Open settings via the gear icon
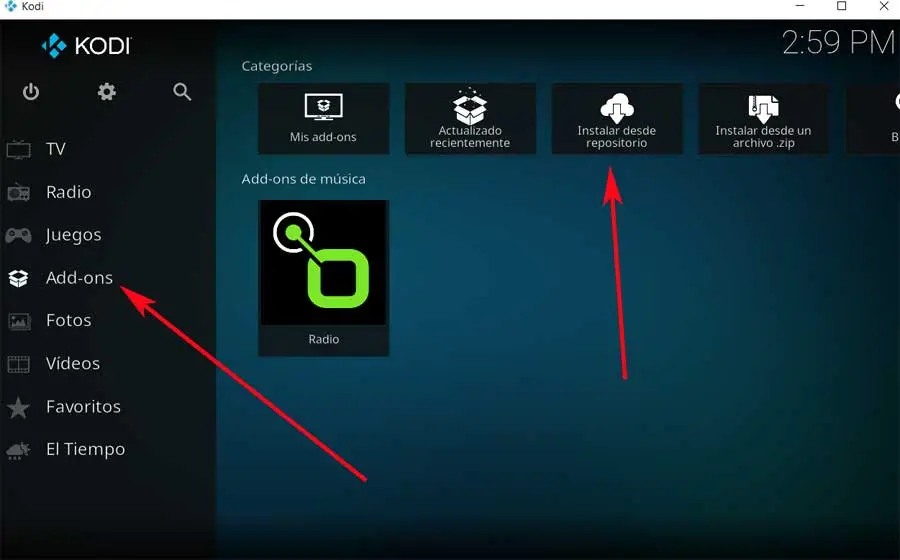The image size is (900, 560). click(x=107, y=92)
